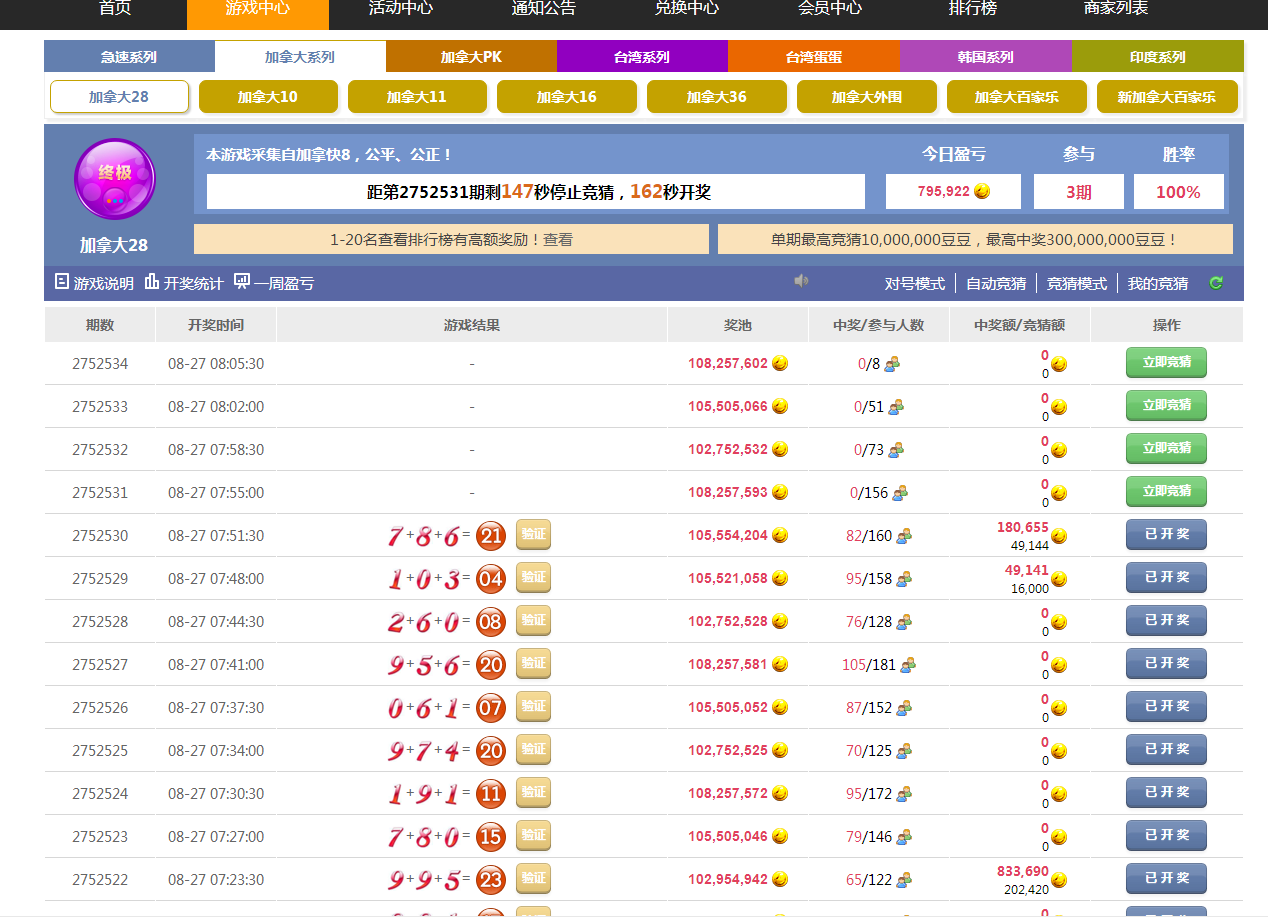Image resolution: width=1268 pixels, height=920 pixels.
Task: Click 验证 for period 2752529
Action: (533, 578)
